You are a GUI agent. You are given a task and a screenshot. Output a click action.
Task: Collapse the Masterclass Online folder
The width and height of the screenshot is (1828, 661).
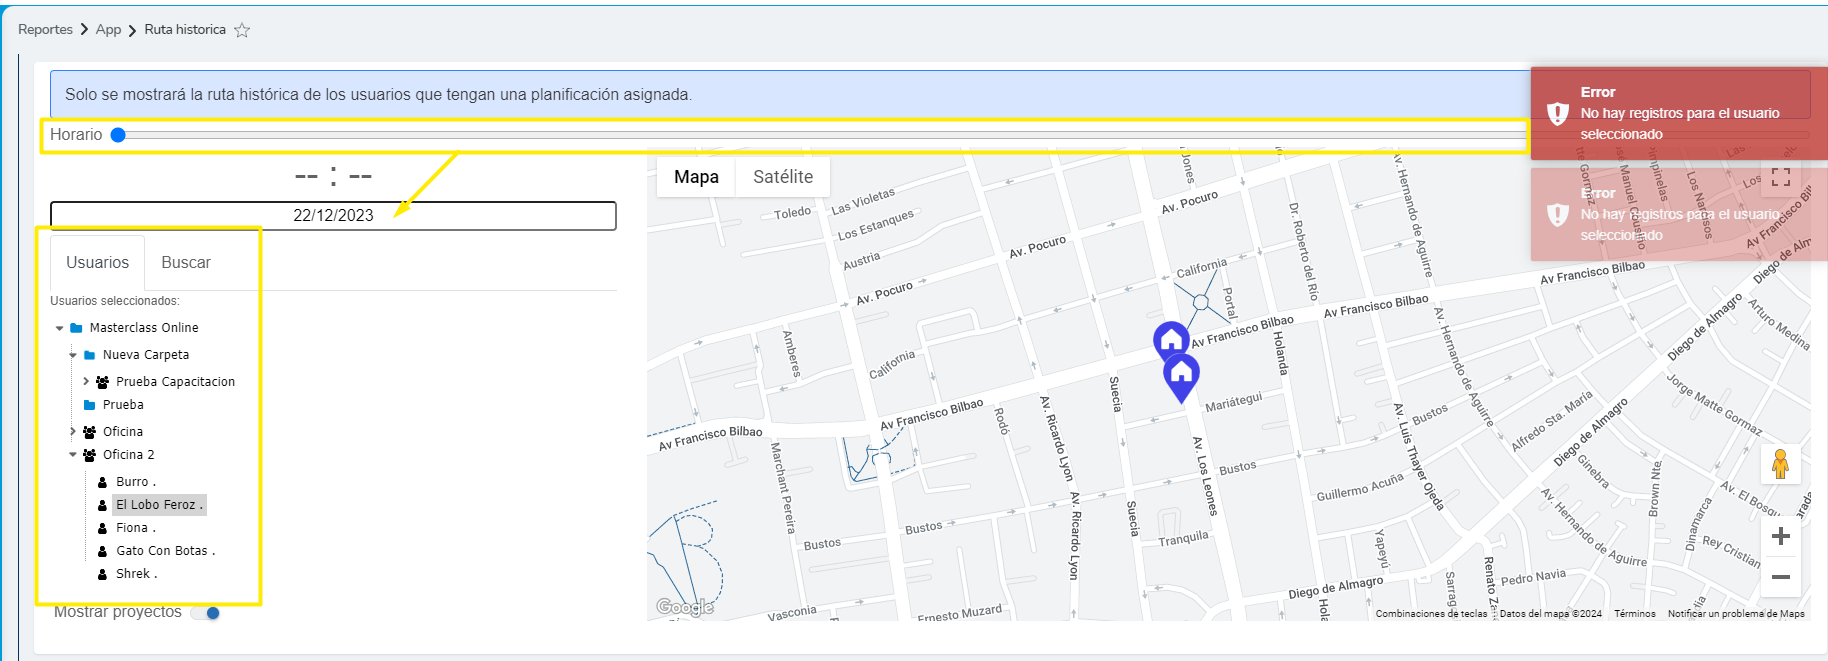60,328
